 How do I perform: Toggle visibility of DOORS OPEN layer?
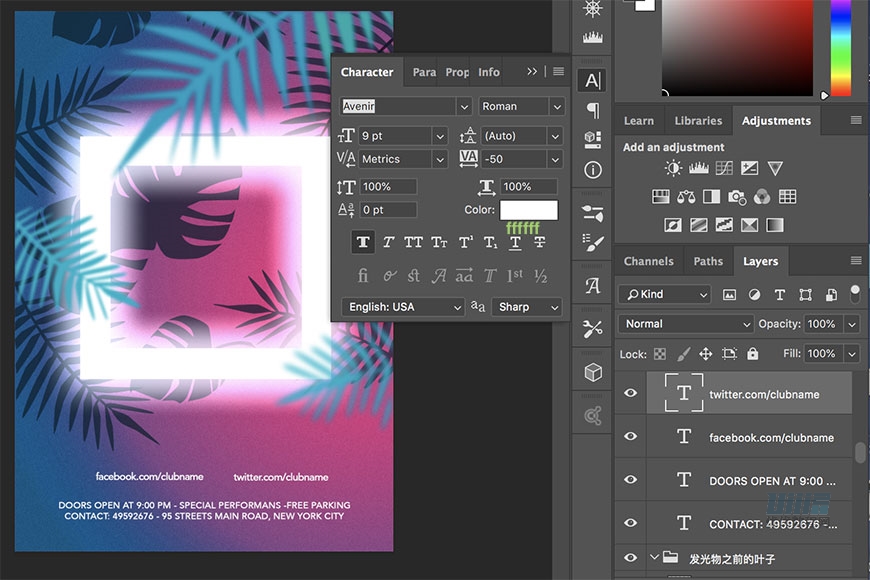click(x=630, y=480)
